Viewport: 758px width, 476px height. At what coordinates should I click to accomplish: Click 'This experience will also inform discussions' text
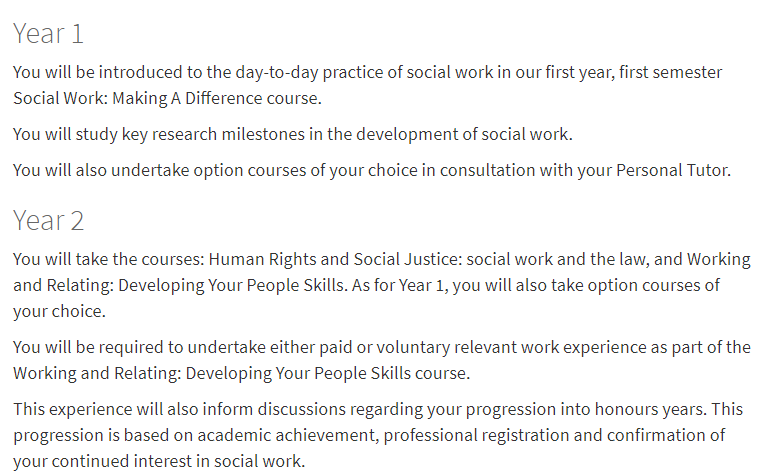point(179,409)
